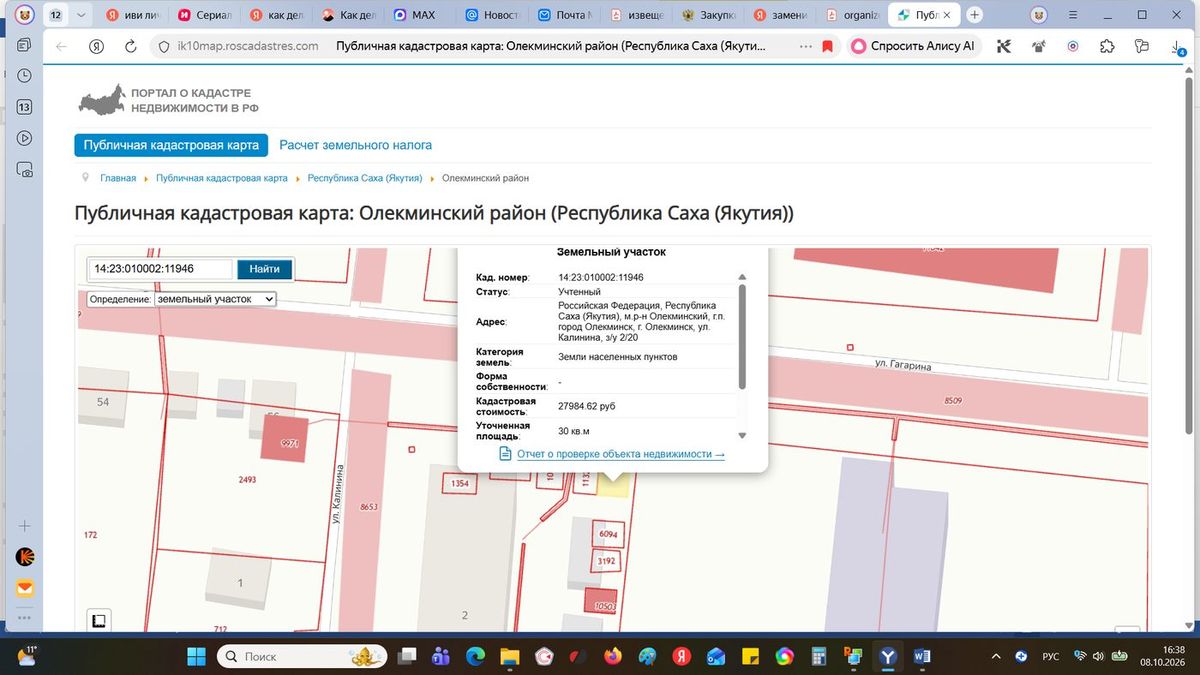
Task: Open new browser tab with plus button
Action: (975, 15)
